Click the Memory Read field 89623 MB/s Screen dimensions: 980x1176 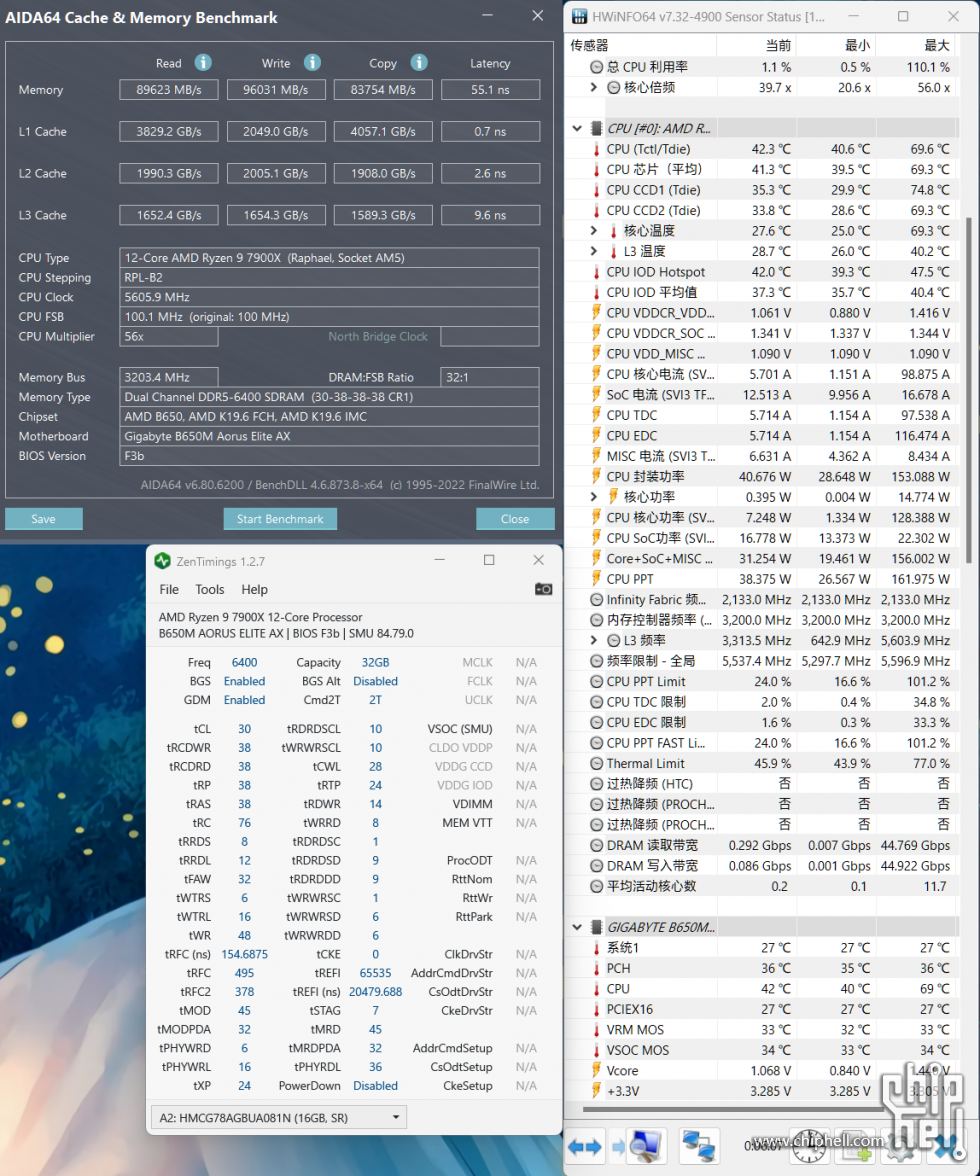pyautogui.click(x=169, y=90)
